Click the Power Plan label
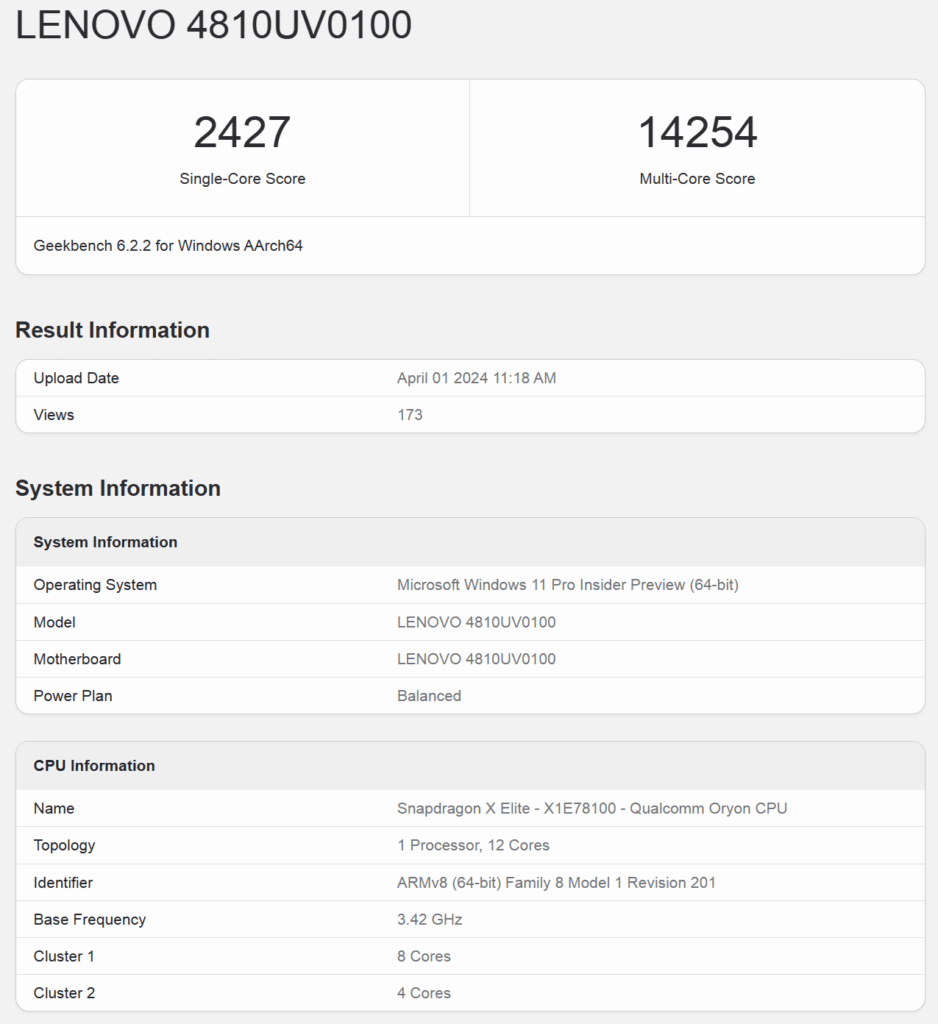 coord(73,696)
